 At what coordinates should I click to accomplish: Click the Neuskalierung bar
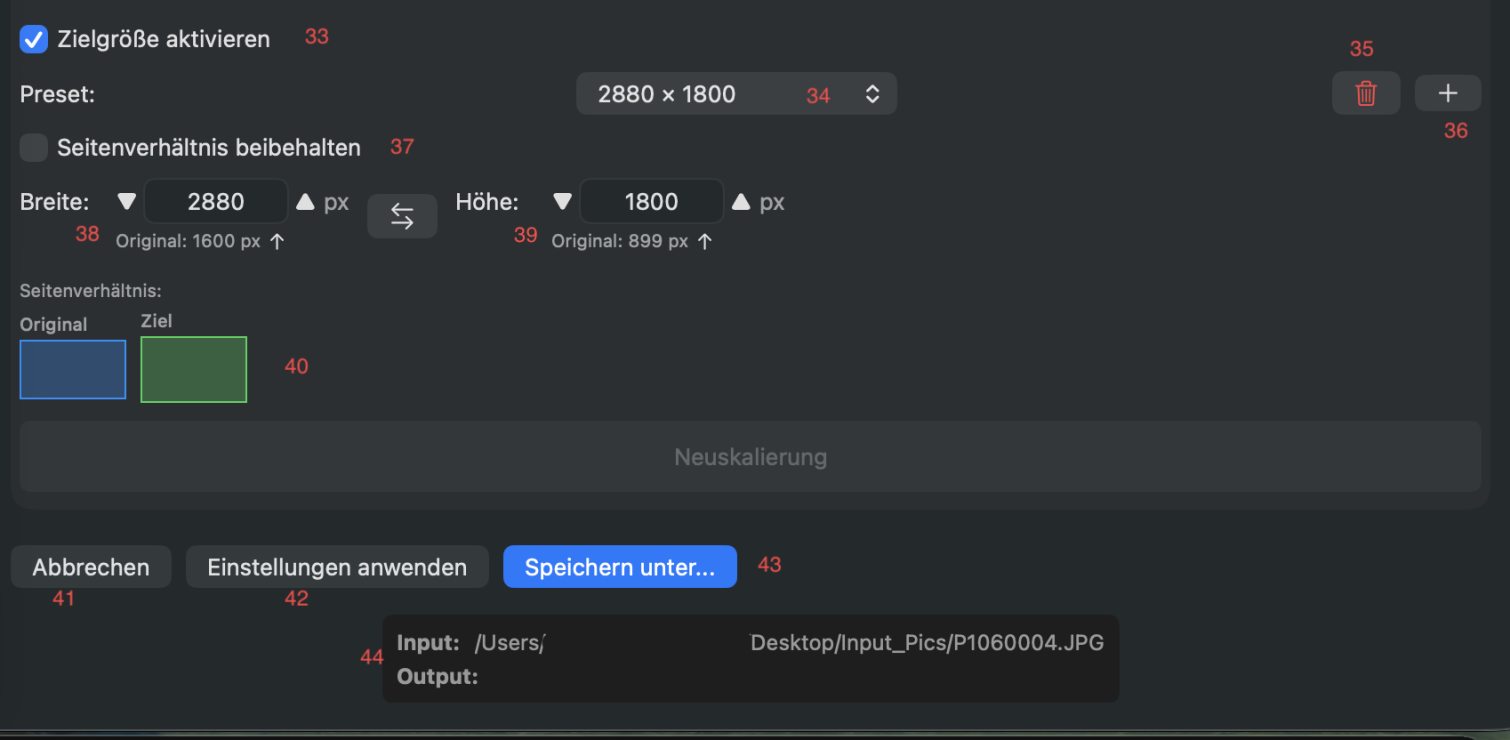[x=750, y=457]
